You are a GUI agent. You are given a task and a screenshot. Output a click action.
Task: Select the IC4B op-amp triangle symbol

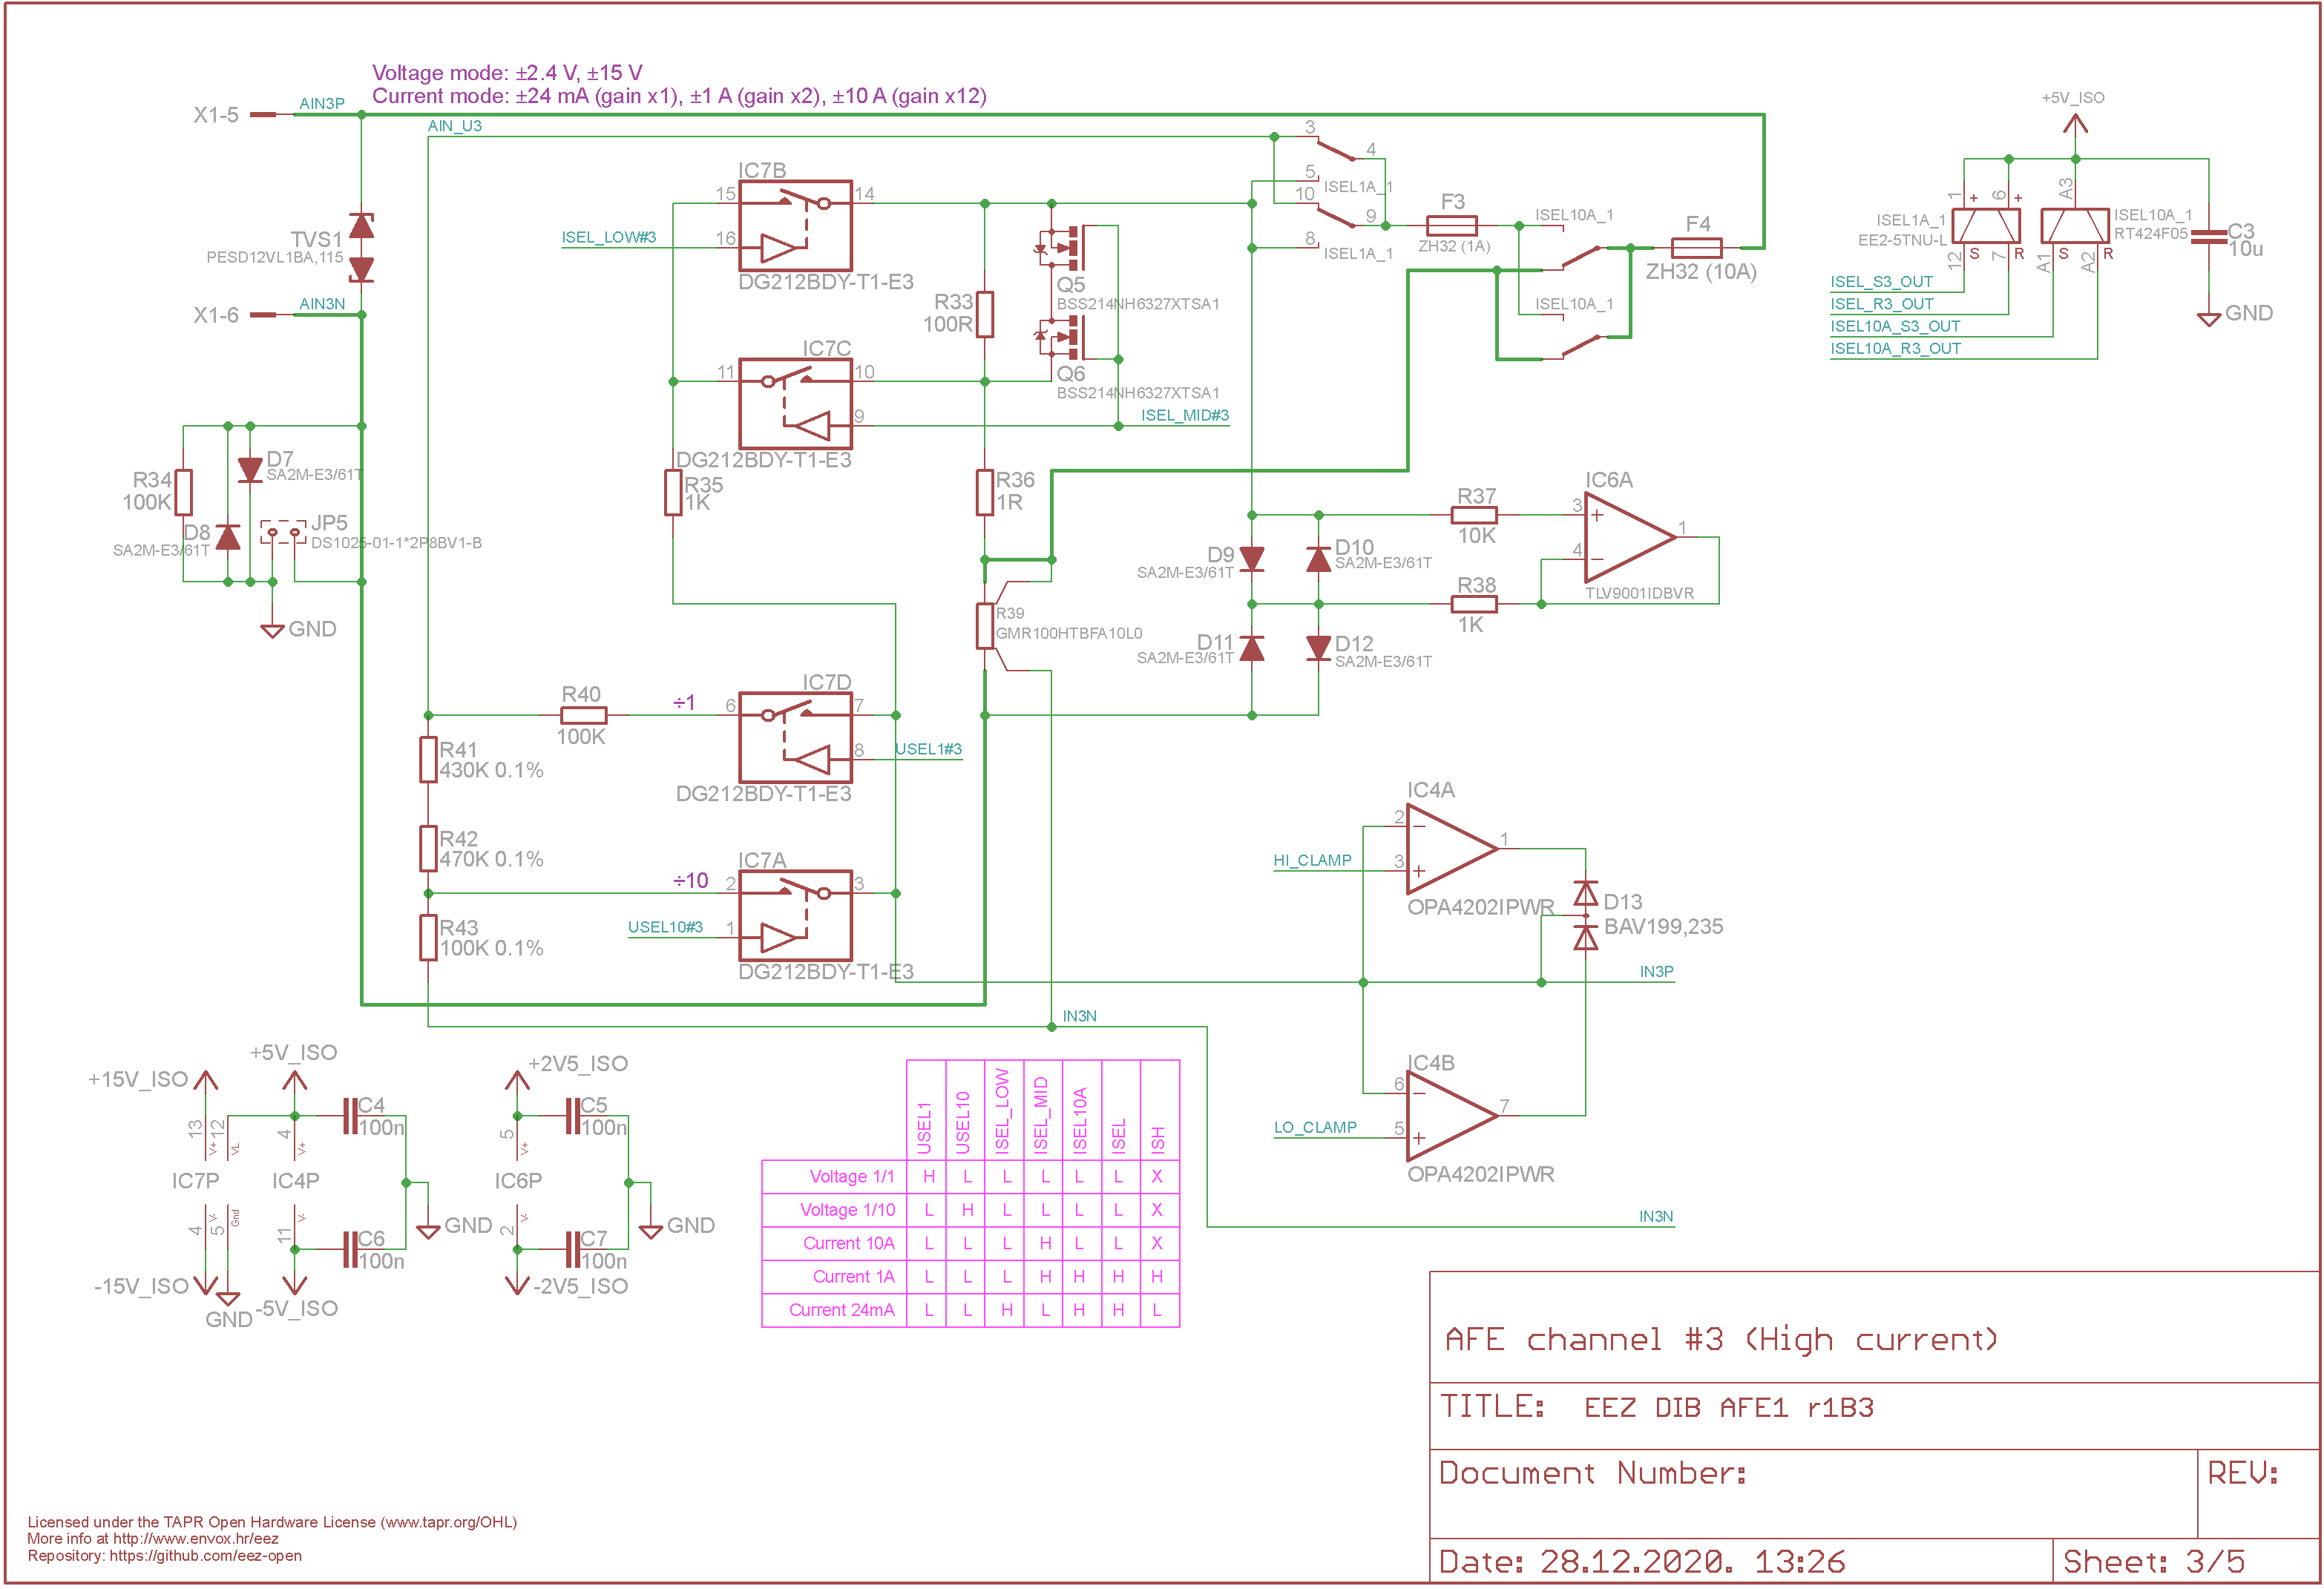point(1451,1116)
